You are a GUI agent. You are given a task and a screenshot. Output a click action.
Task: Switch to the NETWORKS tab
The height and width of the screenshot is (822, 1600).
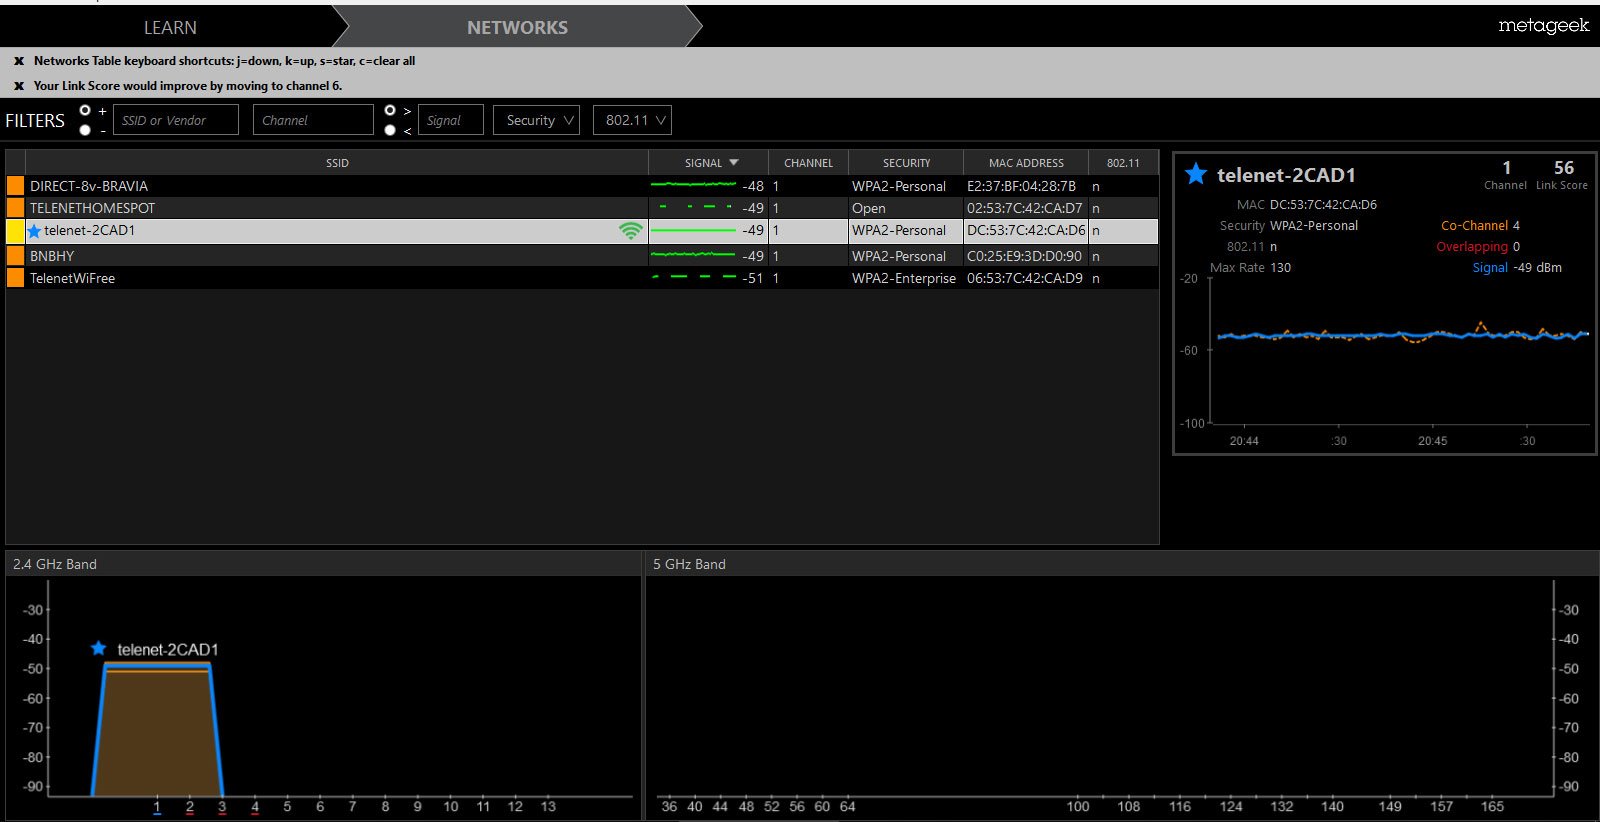[x=517, y=27]
